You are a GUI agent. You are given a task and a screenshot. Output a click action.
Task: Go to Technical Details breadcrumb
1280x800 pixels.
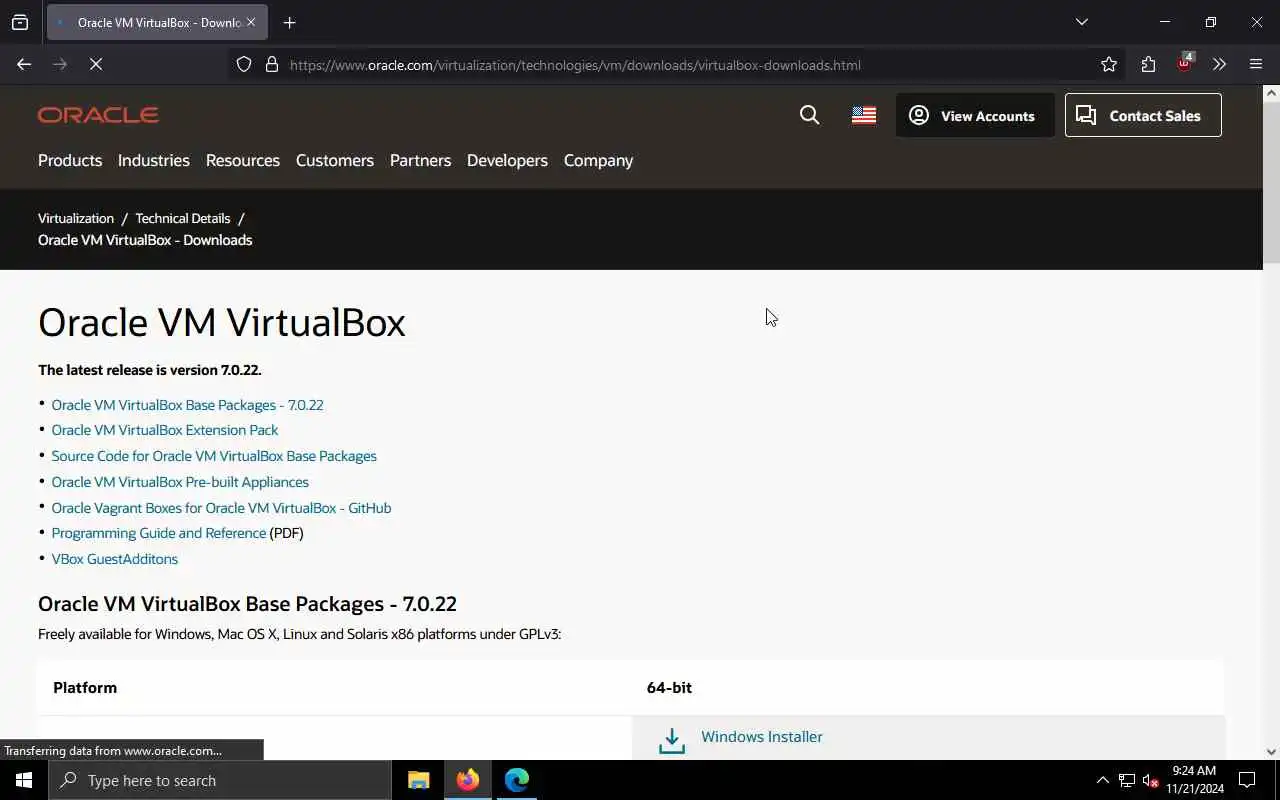pyautogui.click(x=183, y=218)
